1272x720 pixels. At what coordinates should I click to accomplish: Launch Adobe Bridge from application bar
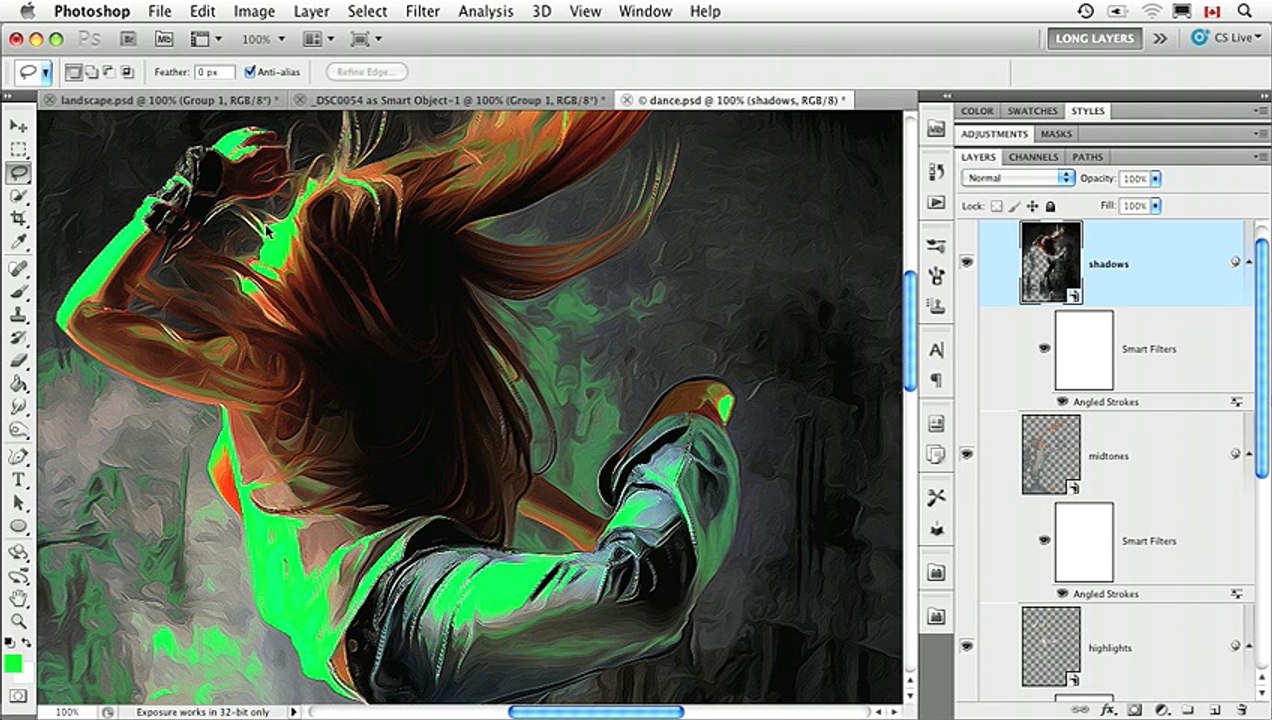128,39
